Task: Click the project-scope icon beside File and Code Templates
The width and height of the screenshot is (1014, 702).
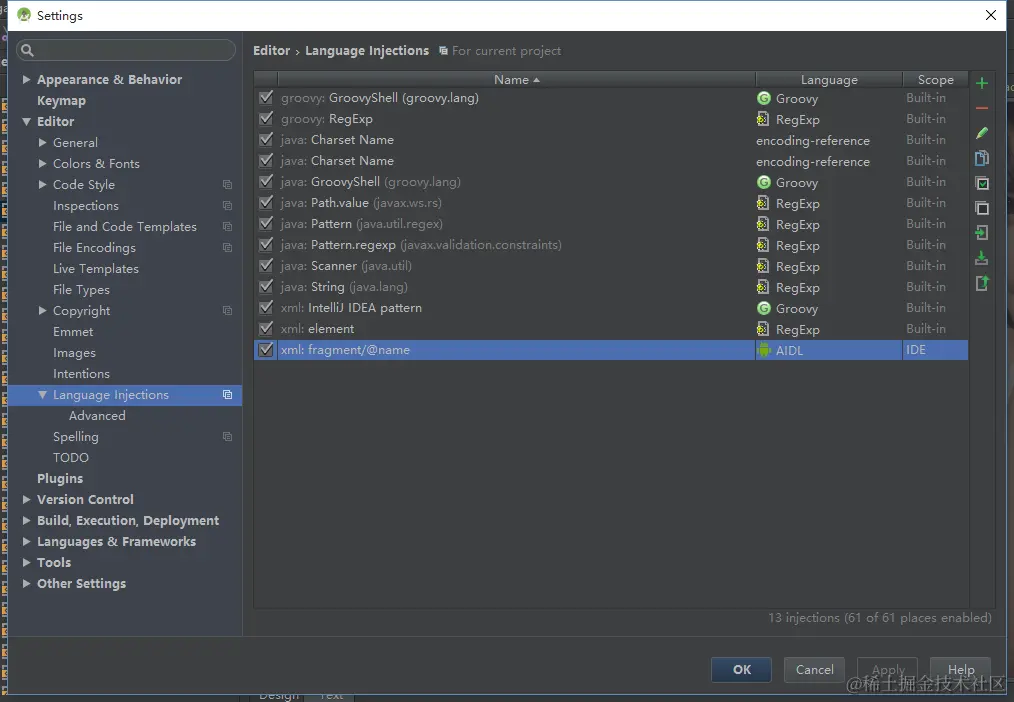Action: [x=228, y=227]
